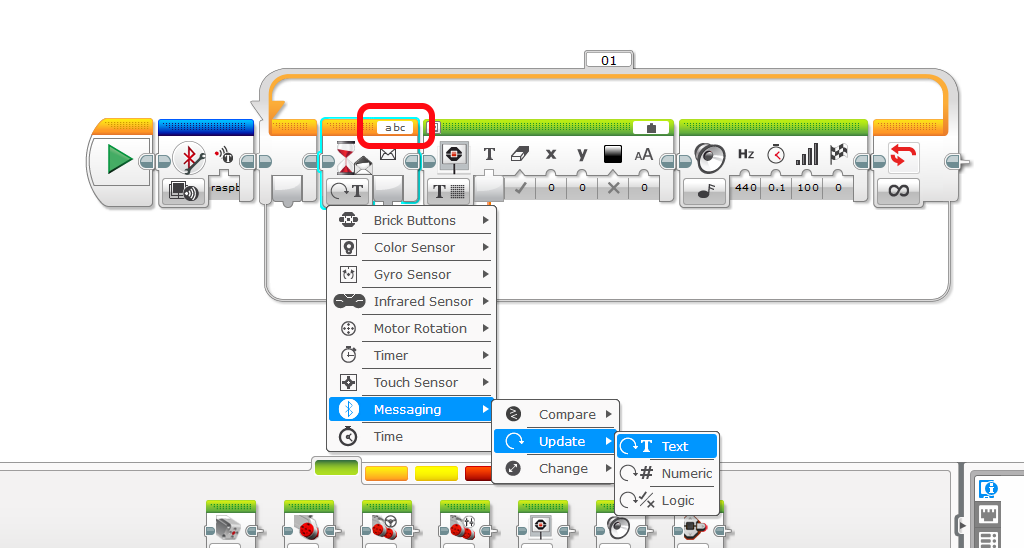Image resolution: width=1024 pixels, height=548 pixels.
Task: Expand Touch Sensor submenu
Action: pyautogui.click(x=411, y=382)
